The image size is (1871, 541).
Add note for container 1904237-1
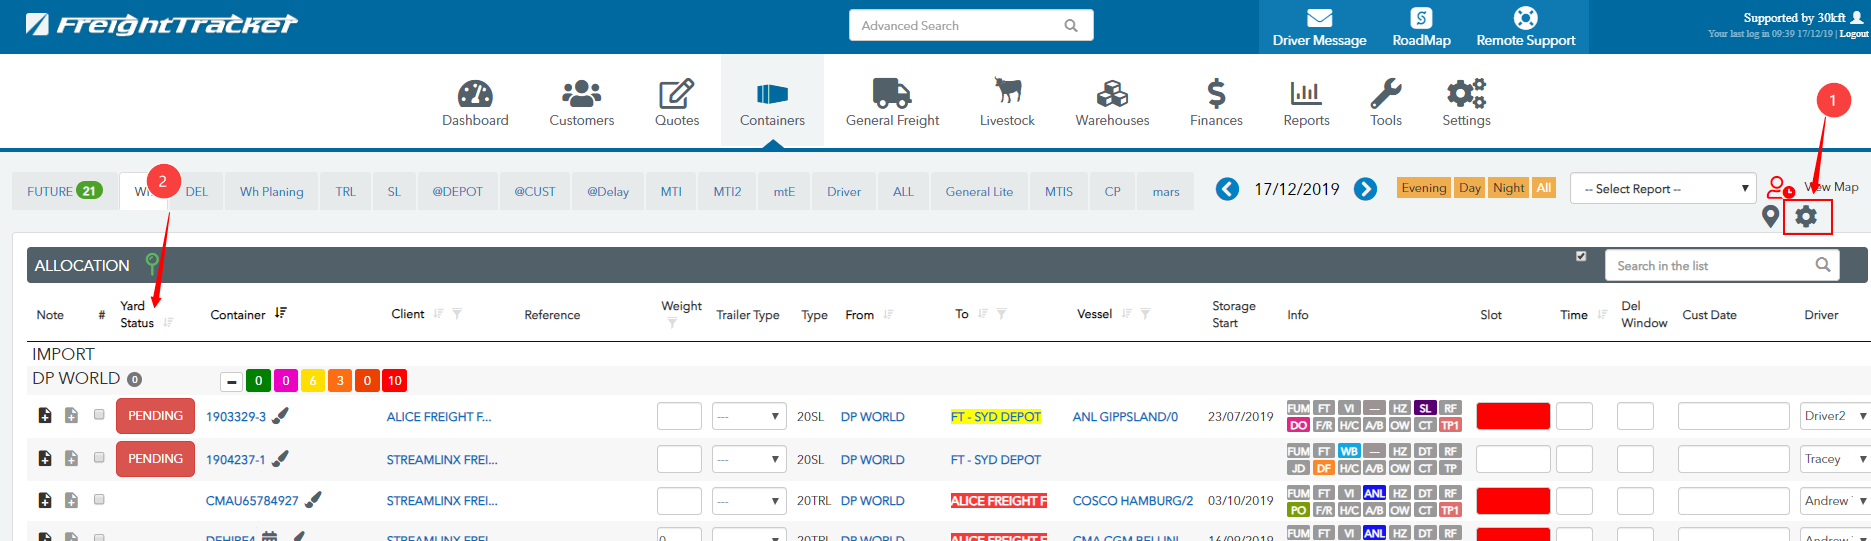[45, 458]
